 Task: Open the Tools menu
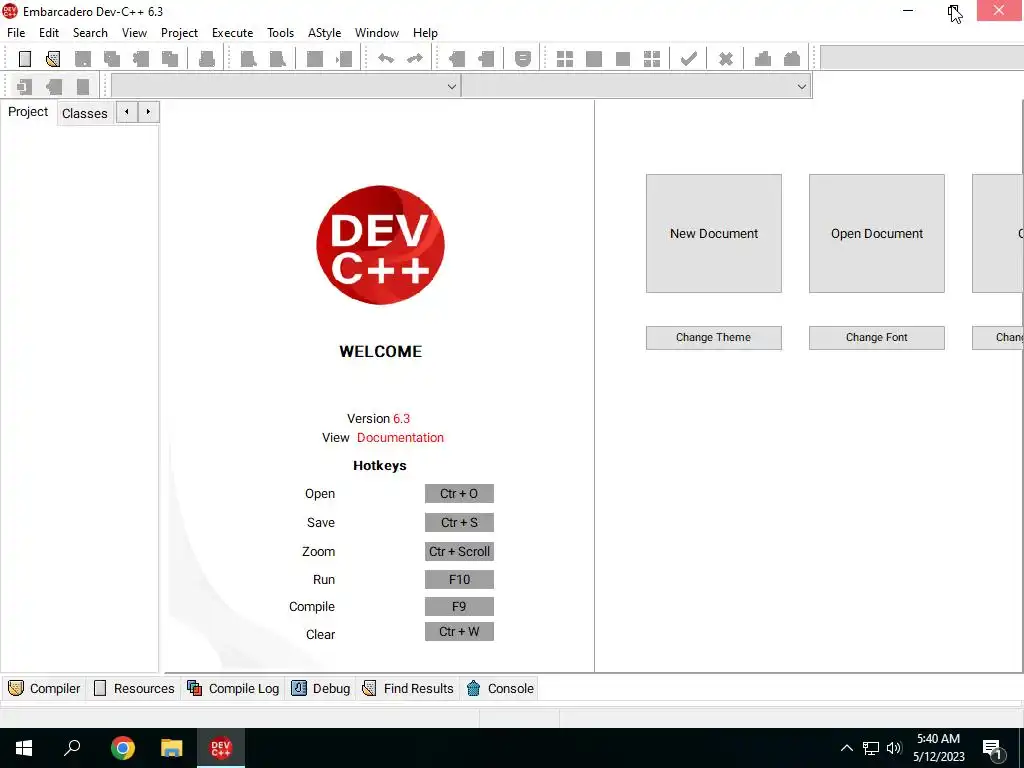click(280, 33)
